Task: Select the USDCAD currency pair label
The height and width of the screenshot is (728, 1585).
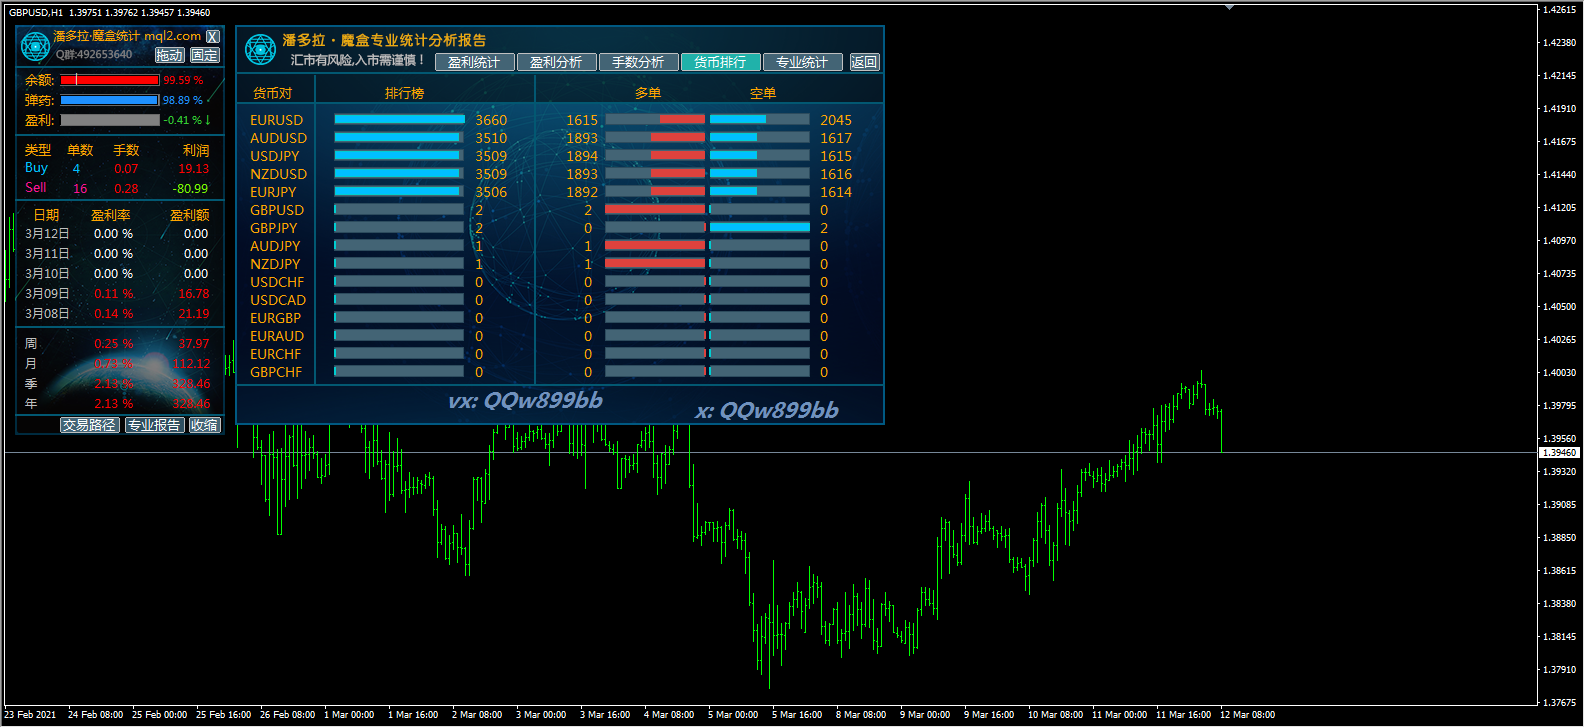Action: (278, 300)
